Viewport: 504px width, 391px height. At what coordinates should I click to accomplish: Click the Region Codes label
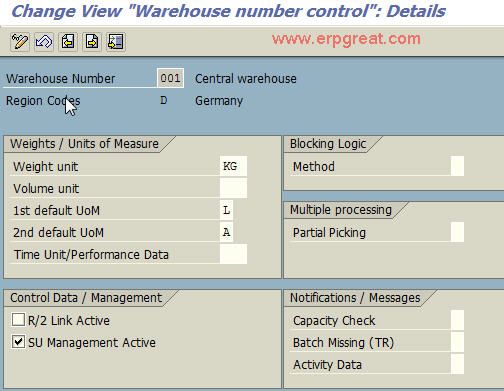point(43,101)
